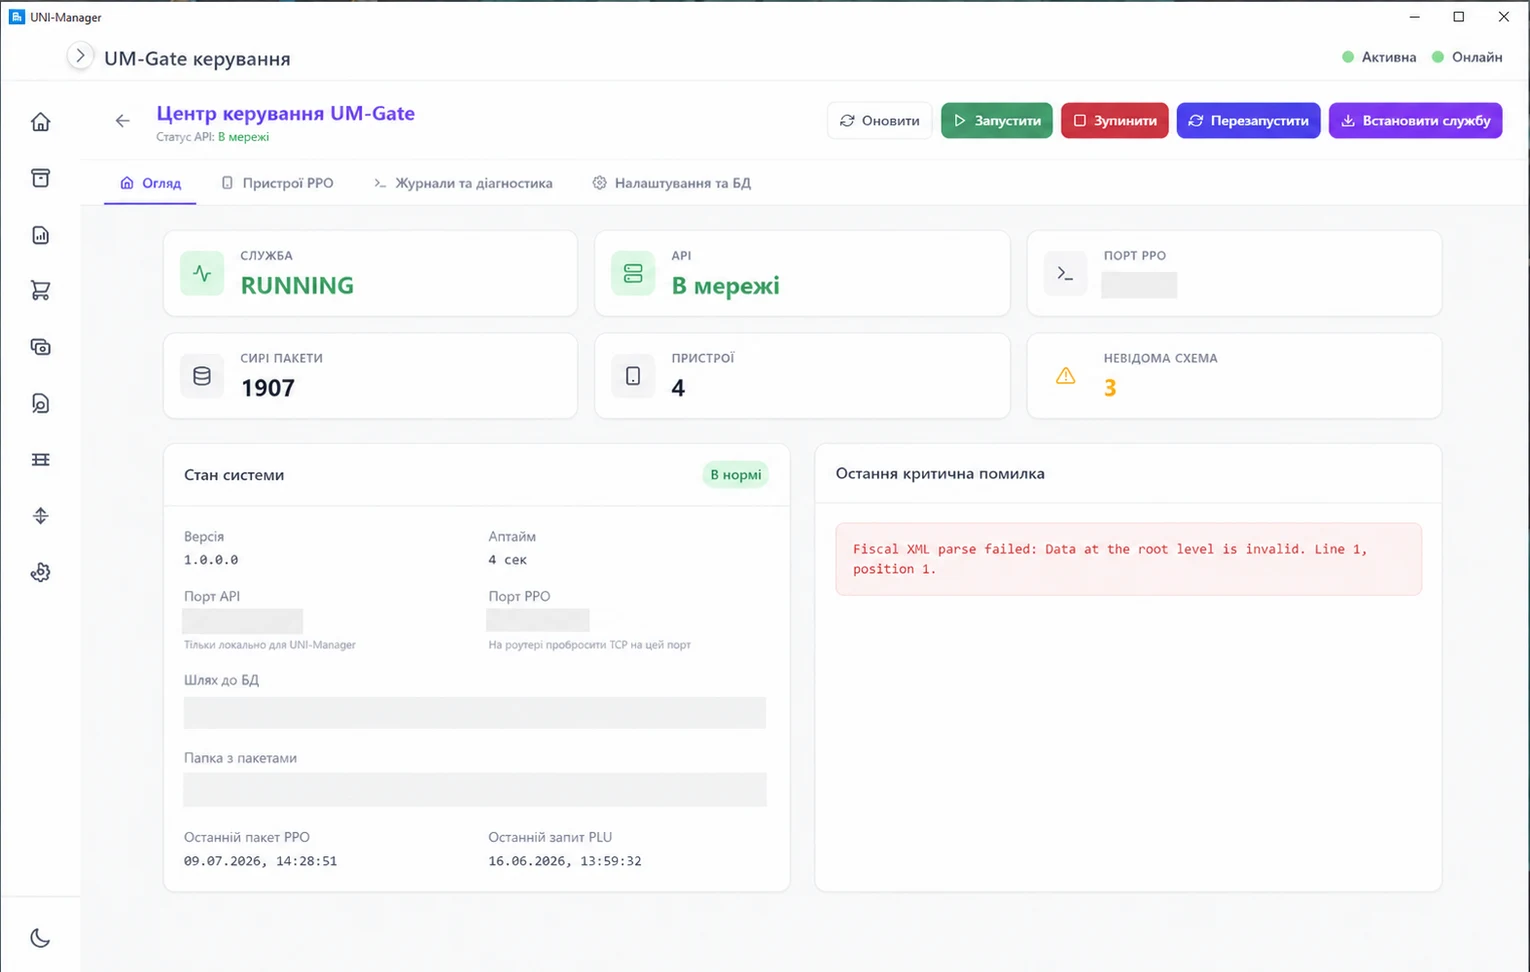The image size is (1530, 972).
Task: Click the Невідома схема warning icon
Action: coord(1065,376)
